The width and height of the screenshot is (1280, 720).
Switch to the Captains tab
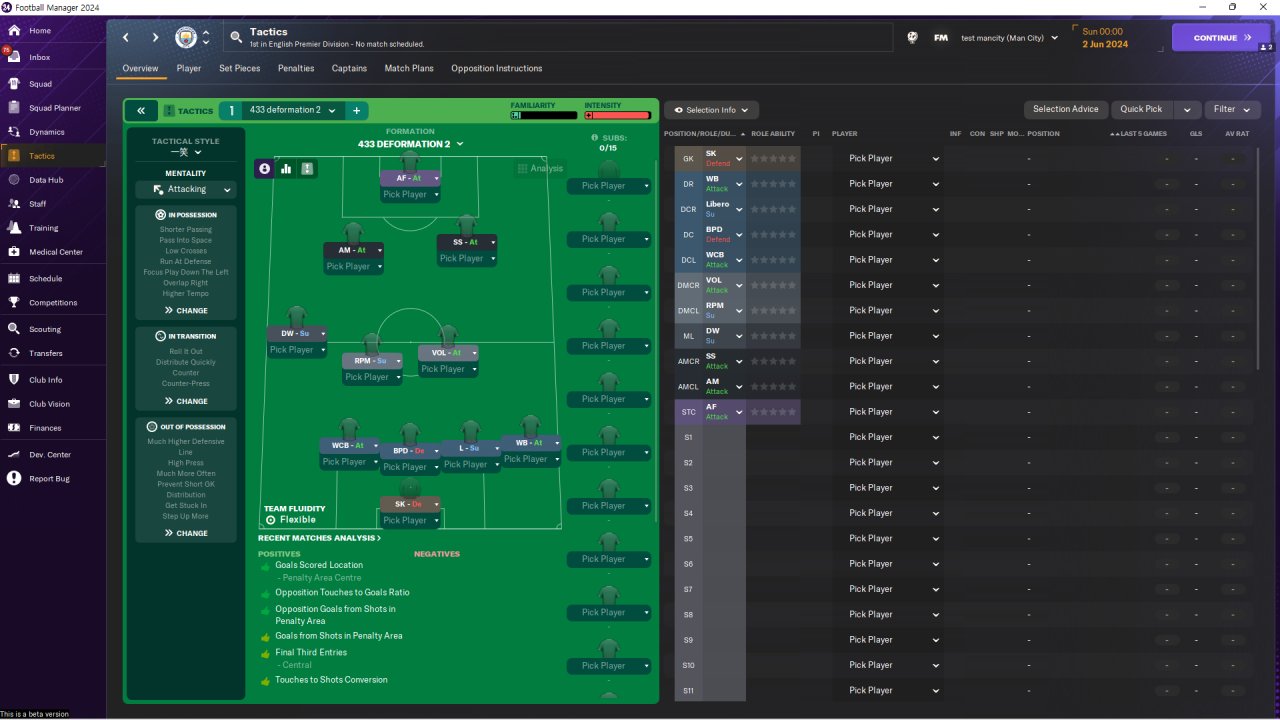tap(349, 68)
